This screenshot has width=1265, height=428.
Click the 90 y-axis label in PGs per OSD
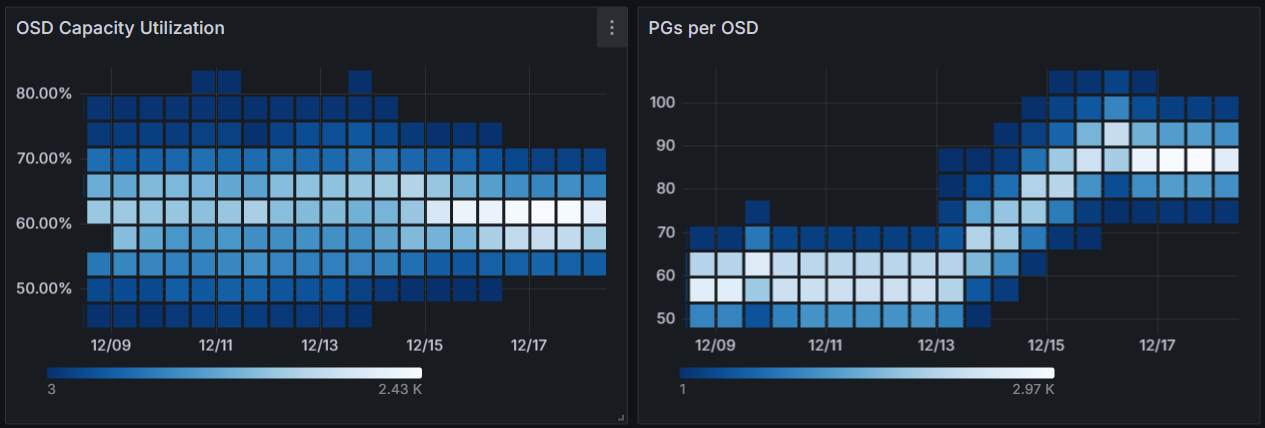click(x=667, y=145)
